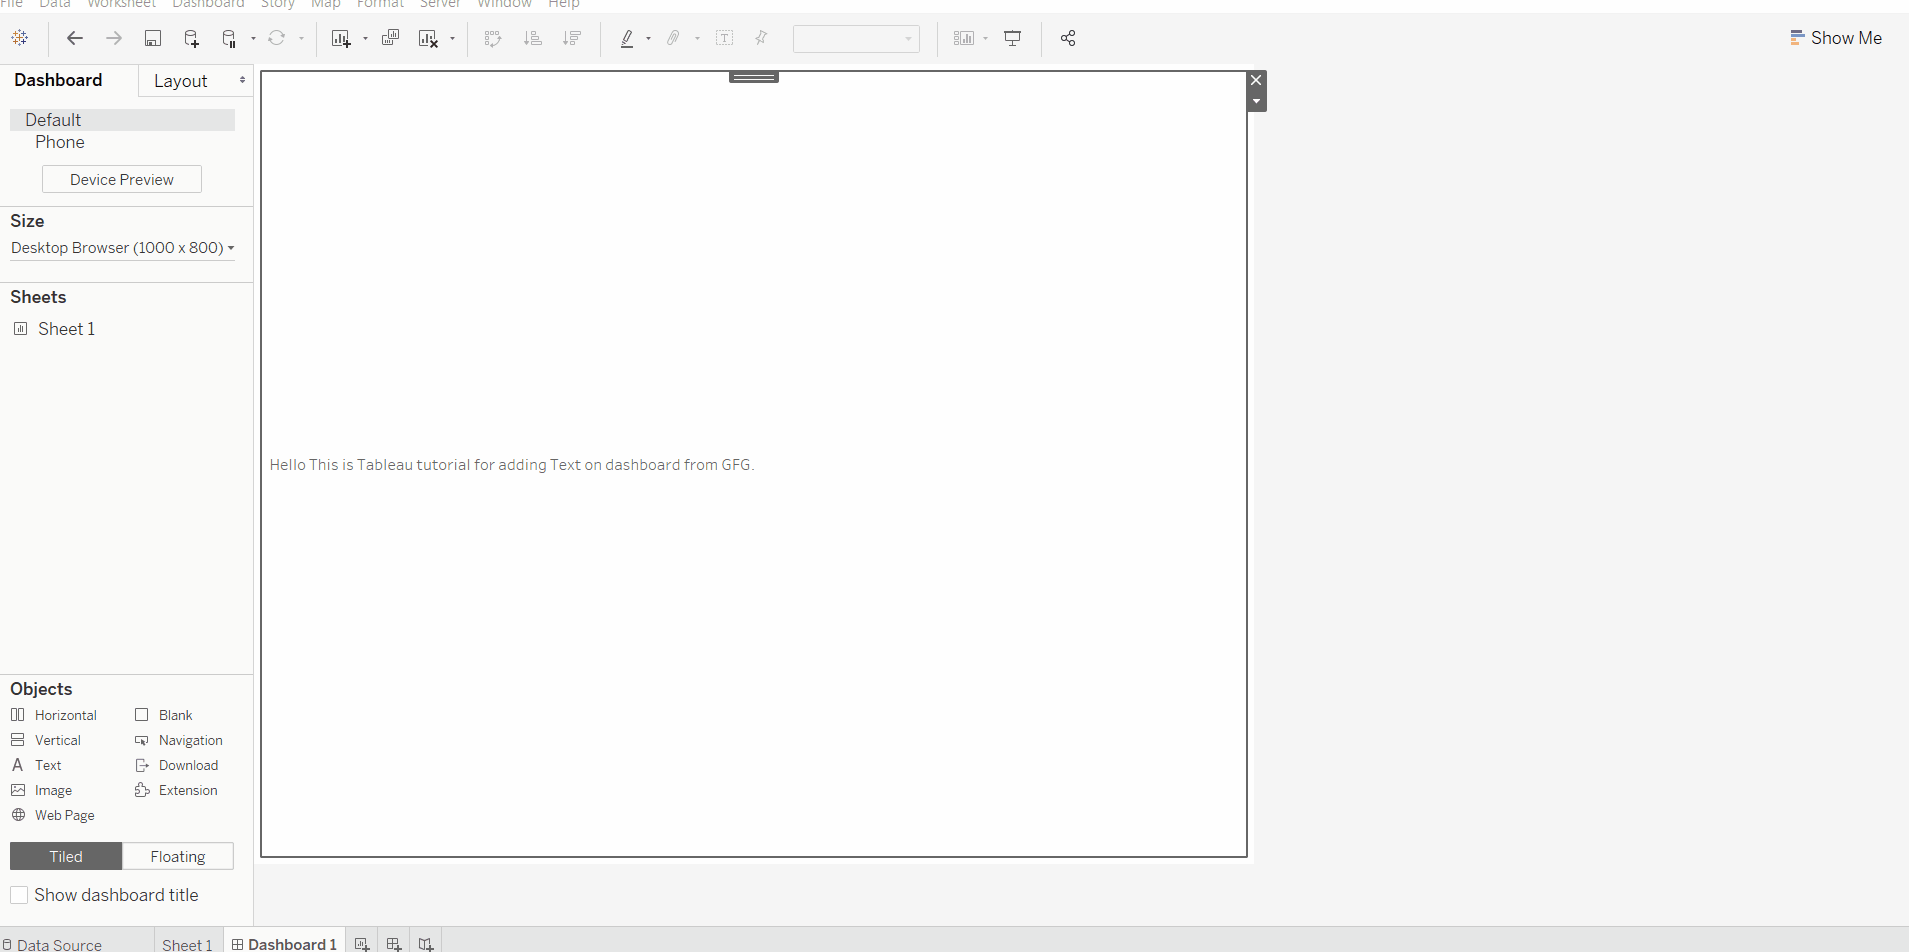Image resolution: width=1909 pixels, height=952 pixels.
Task: Open the Show/Hide Cards dropdown arrow
Action: pyautogui.click(x=986, y=39)
